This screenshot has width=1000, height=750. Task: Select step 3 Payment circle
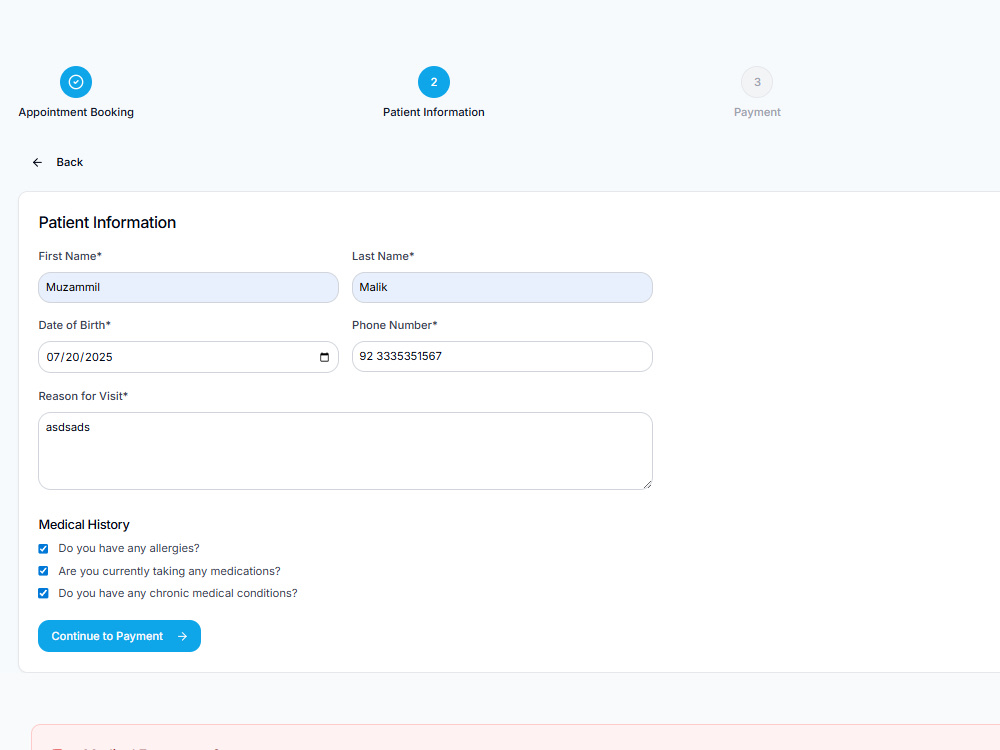coord(757,82)
